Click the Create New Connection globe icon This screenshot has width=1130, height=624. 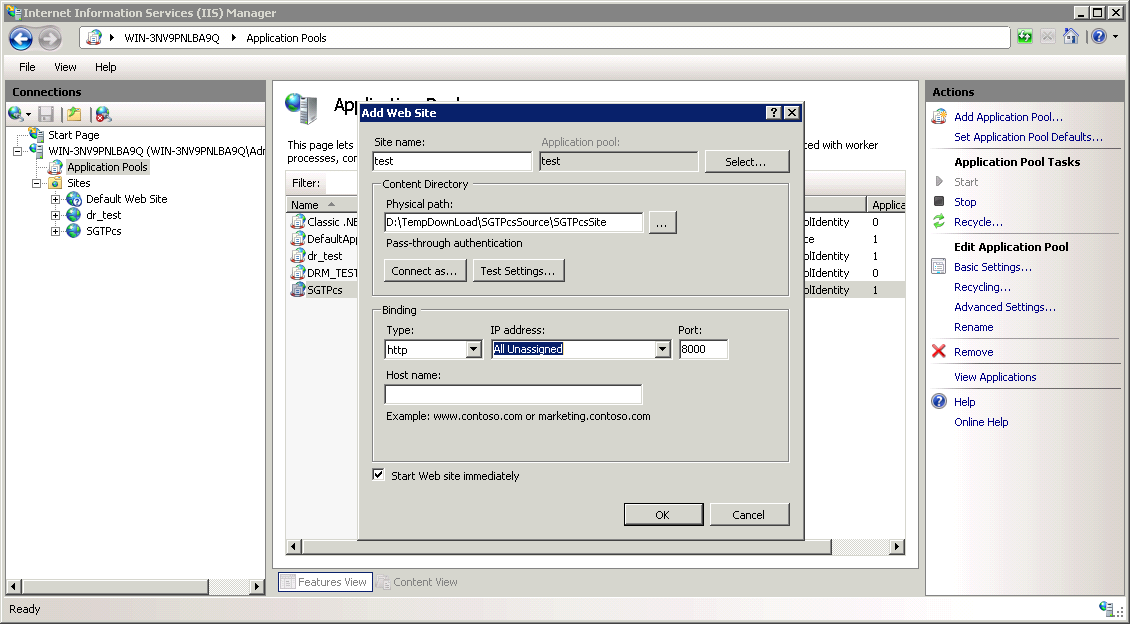click(15, 114)
